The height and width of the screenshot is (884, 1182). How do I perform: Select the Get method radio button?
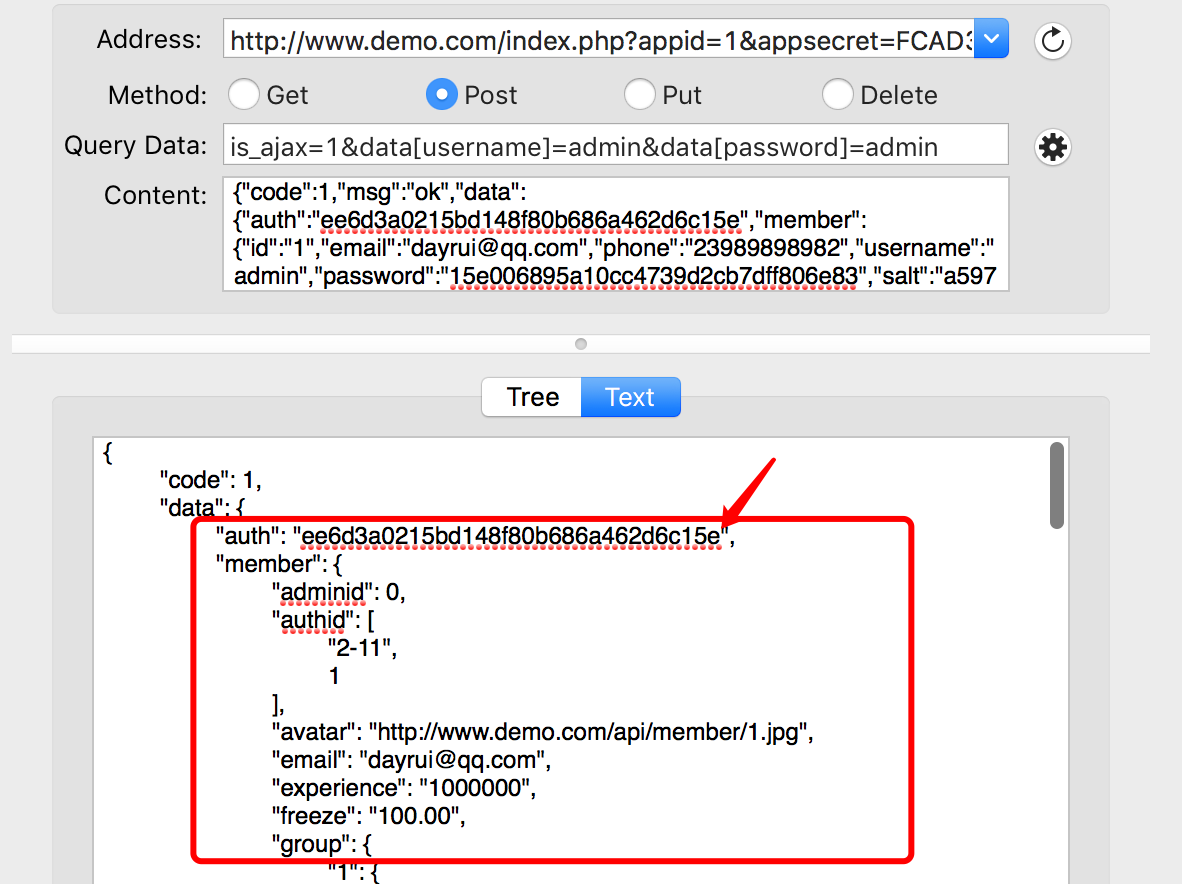(x=244, y=95)
